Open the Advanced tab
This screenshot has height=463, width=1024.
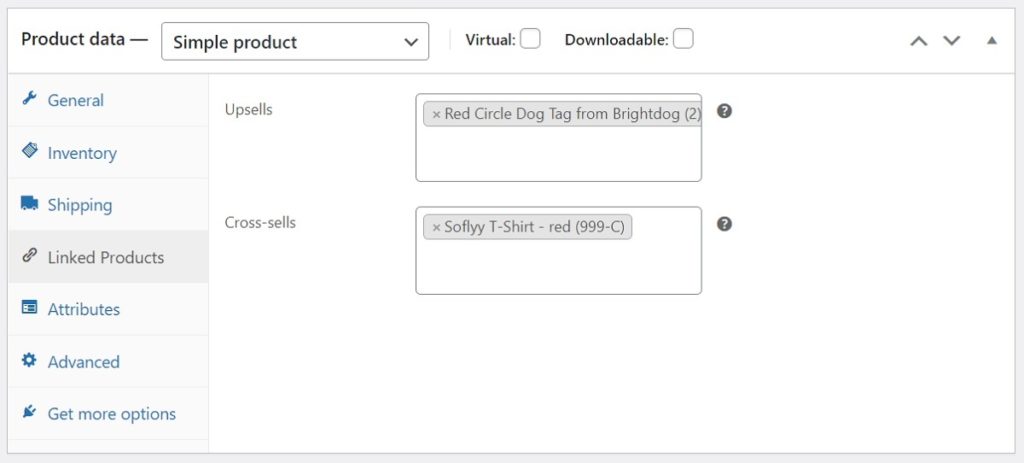click(x=108, y=362)
